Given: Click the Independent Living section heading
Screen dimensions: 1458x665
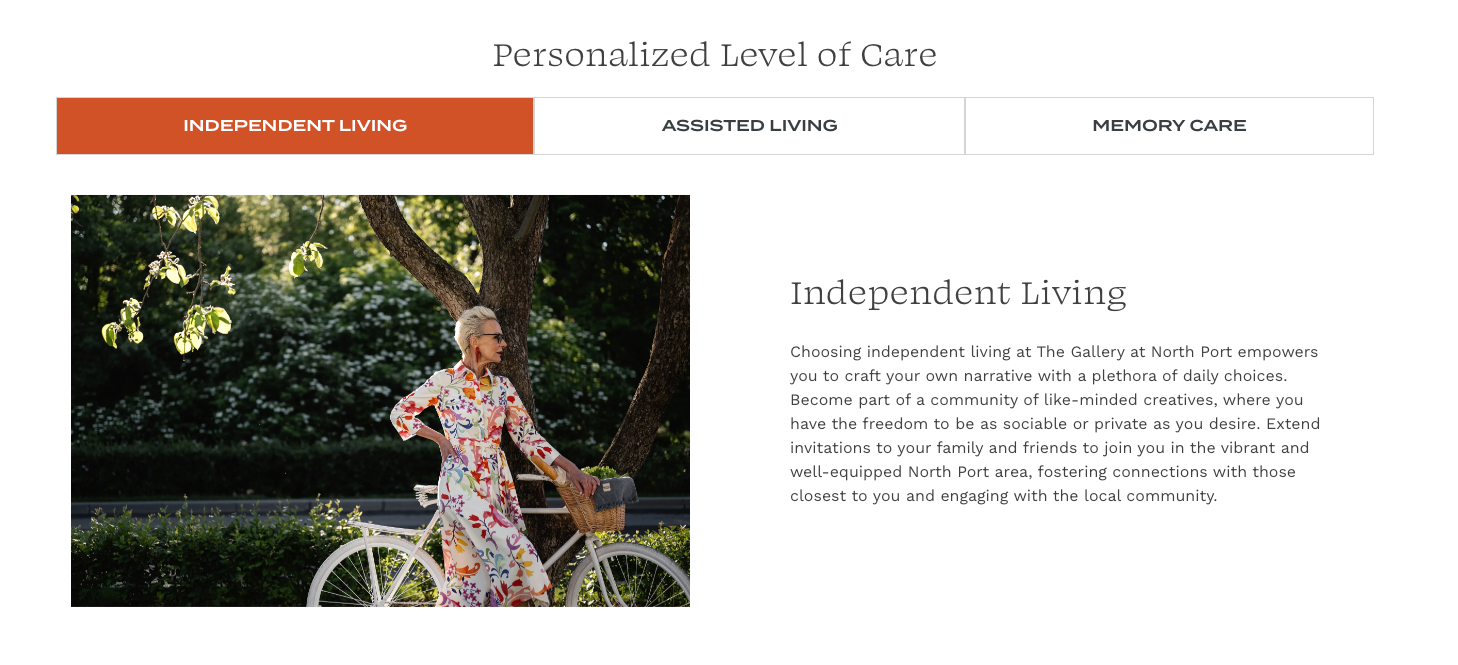Looking at the screenshot, I should (958, 293).
